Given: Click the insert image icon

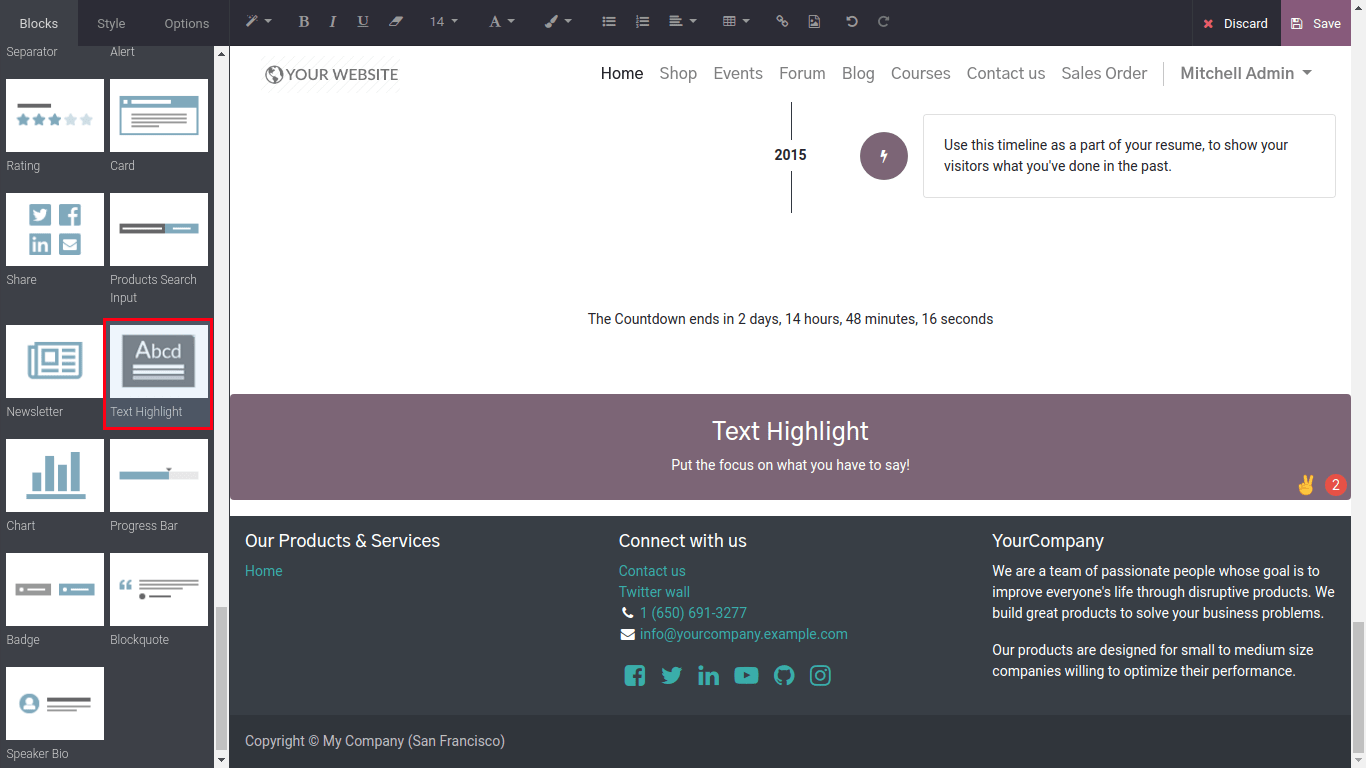Looking at the screenshot, I should coord(814,22).
